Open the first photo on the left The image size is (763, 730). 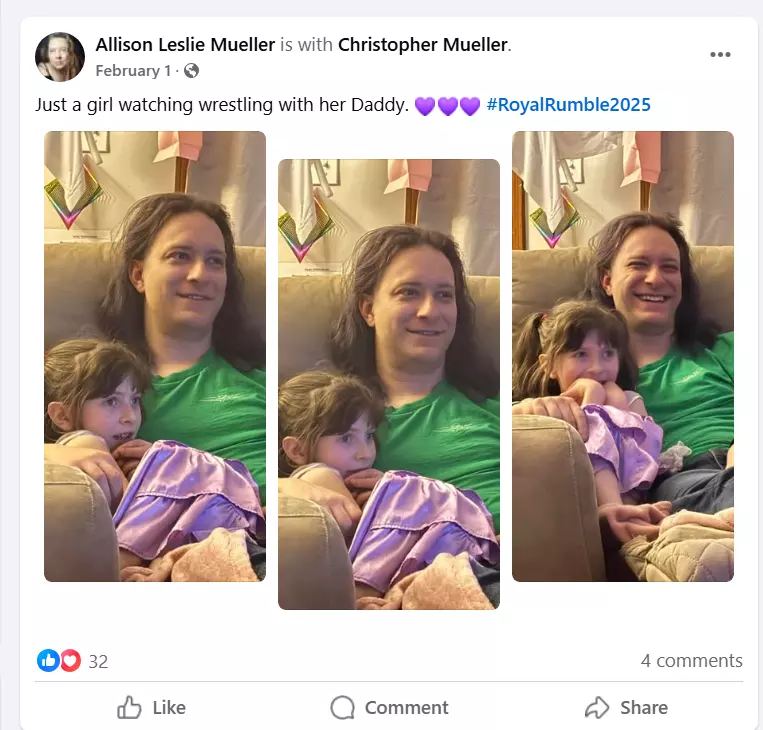point(155,356)
